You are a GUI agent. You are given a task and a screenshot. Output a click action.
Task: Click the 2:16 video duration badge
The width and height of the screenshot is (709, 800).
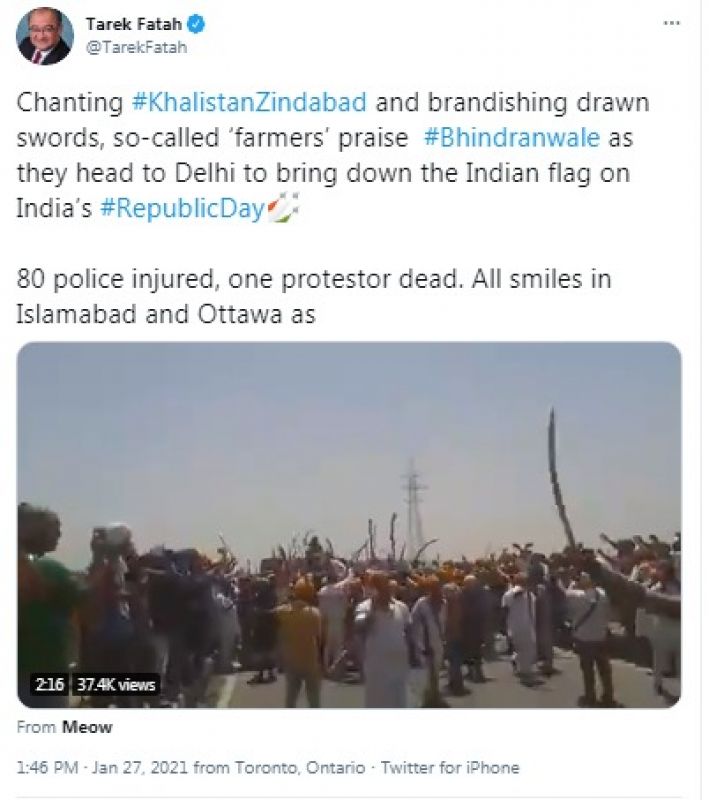coord(49,684)
